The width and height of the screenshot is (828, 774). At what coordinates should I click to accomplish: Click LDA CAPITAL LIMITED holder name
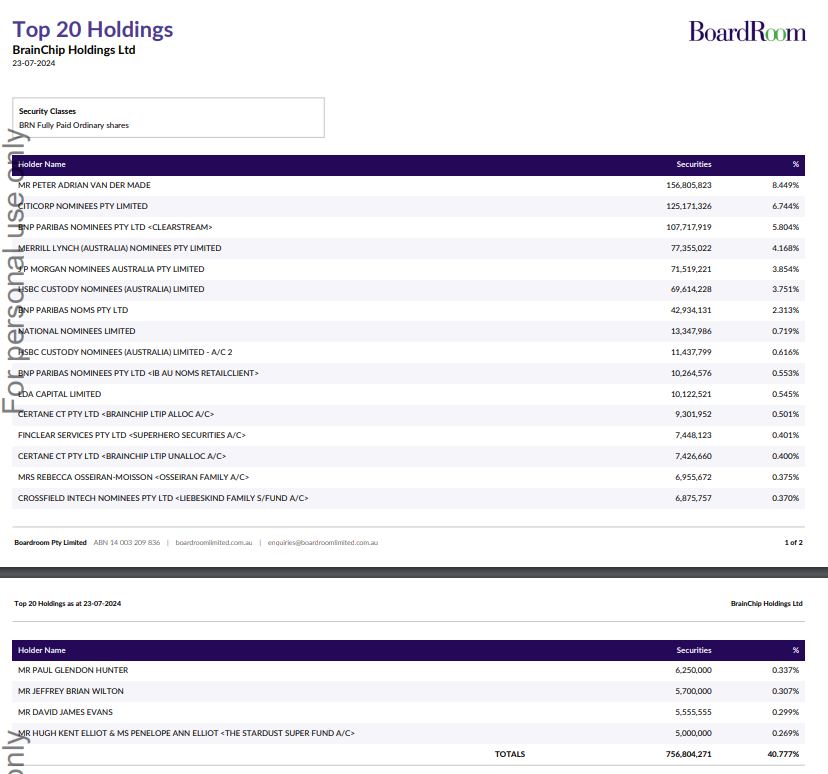(60, 394)
